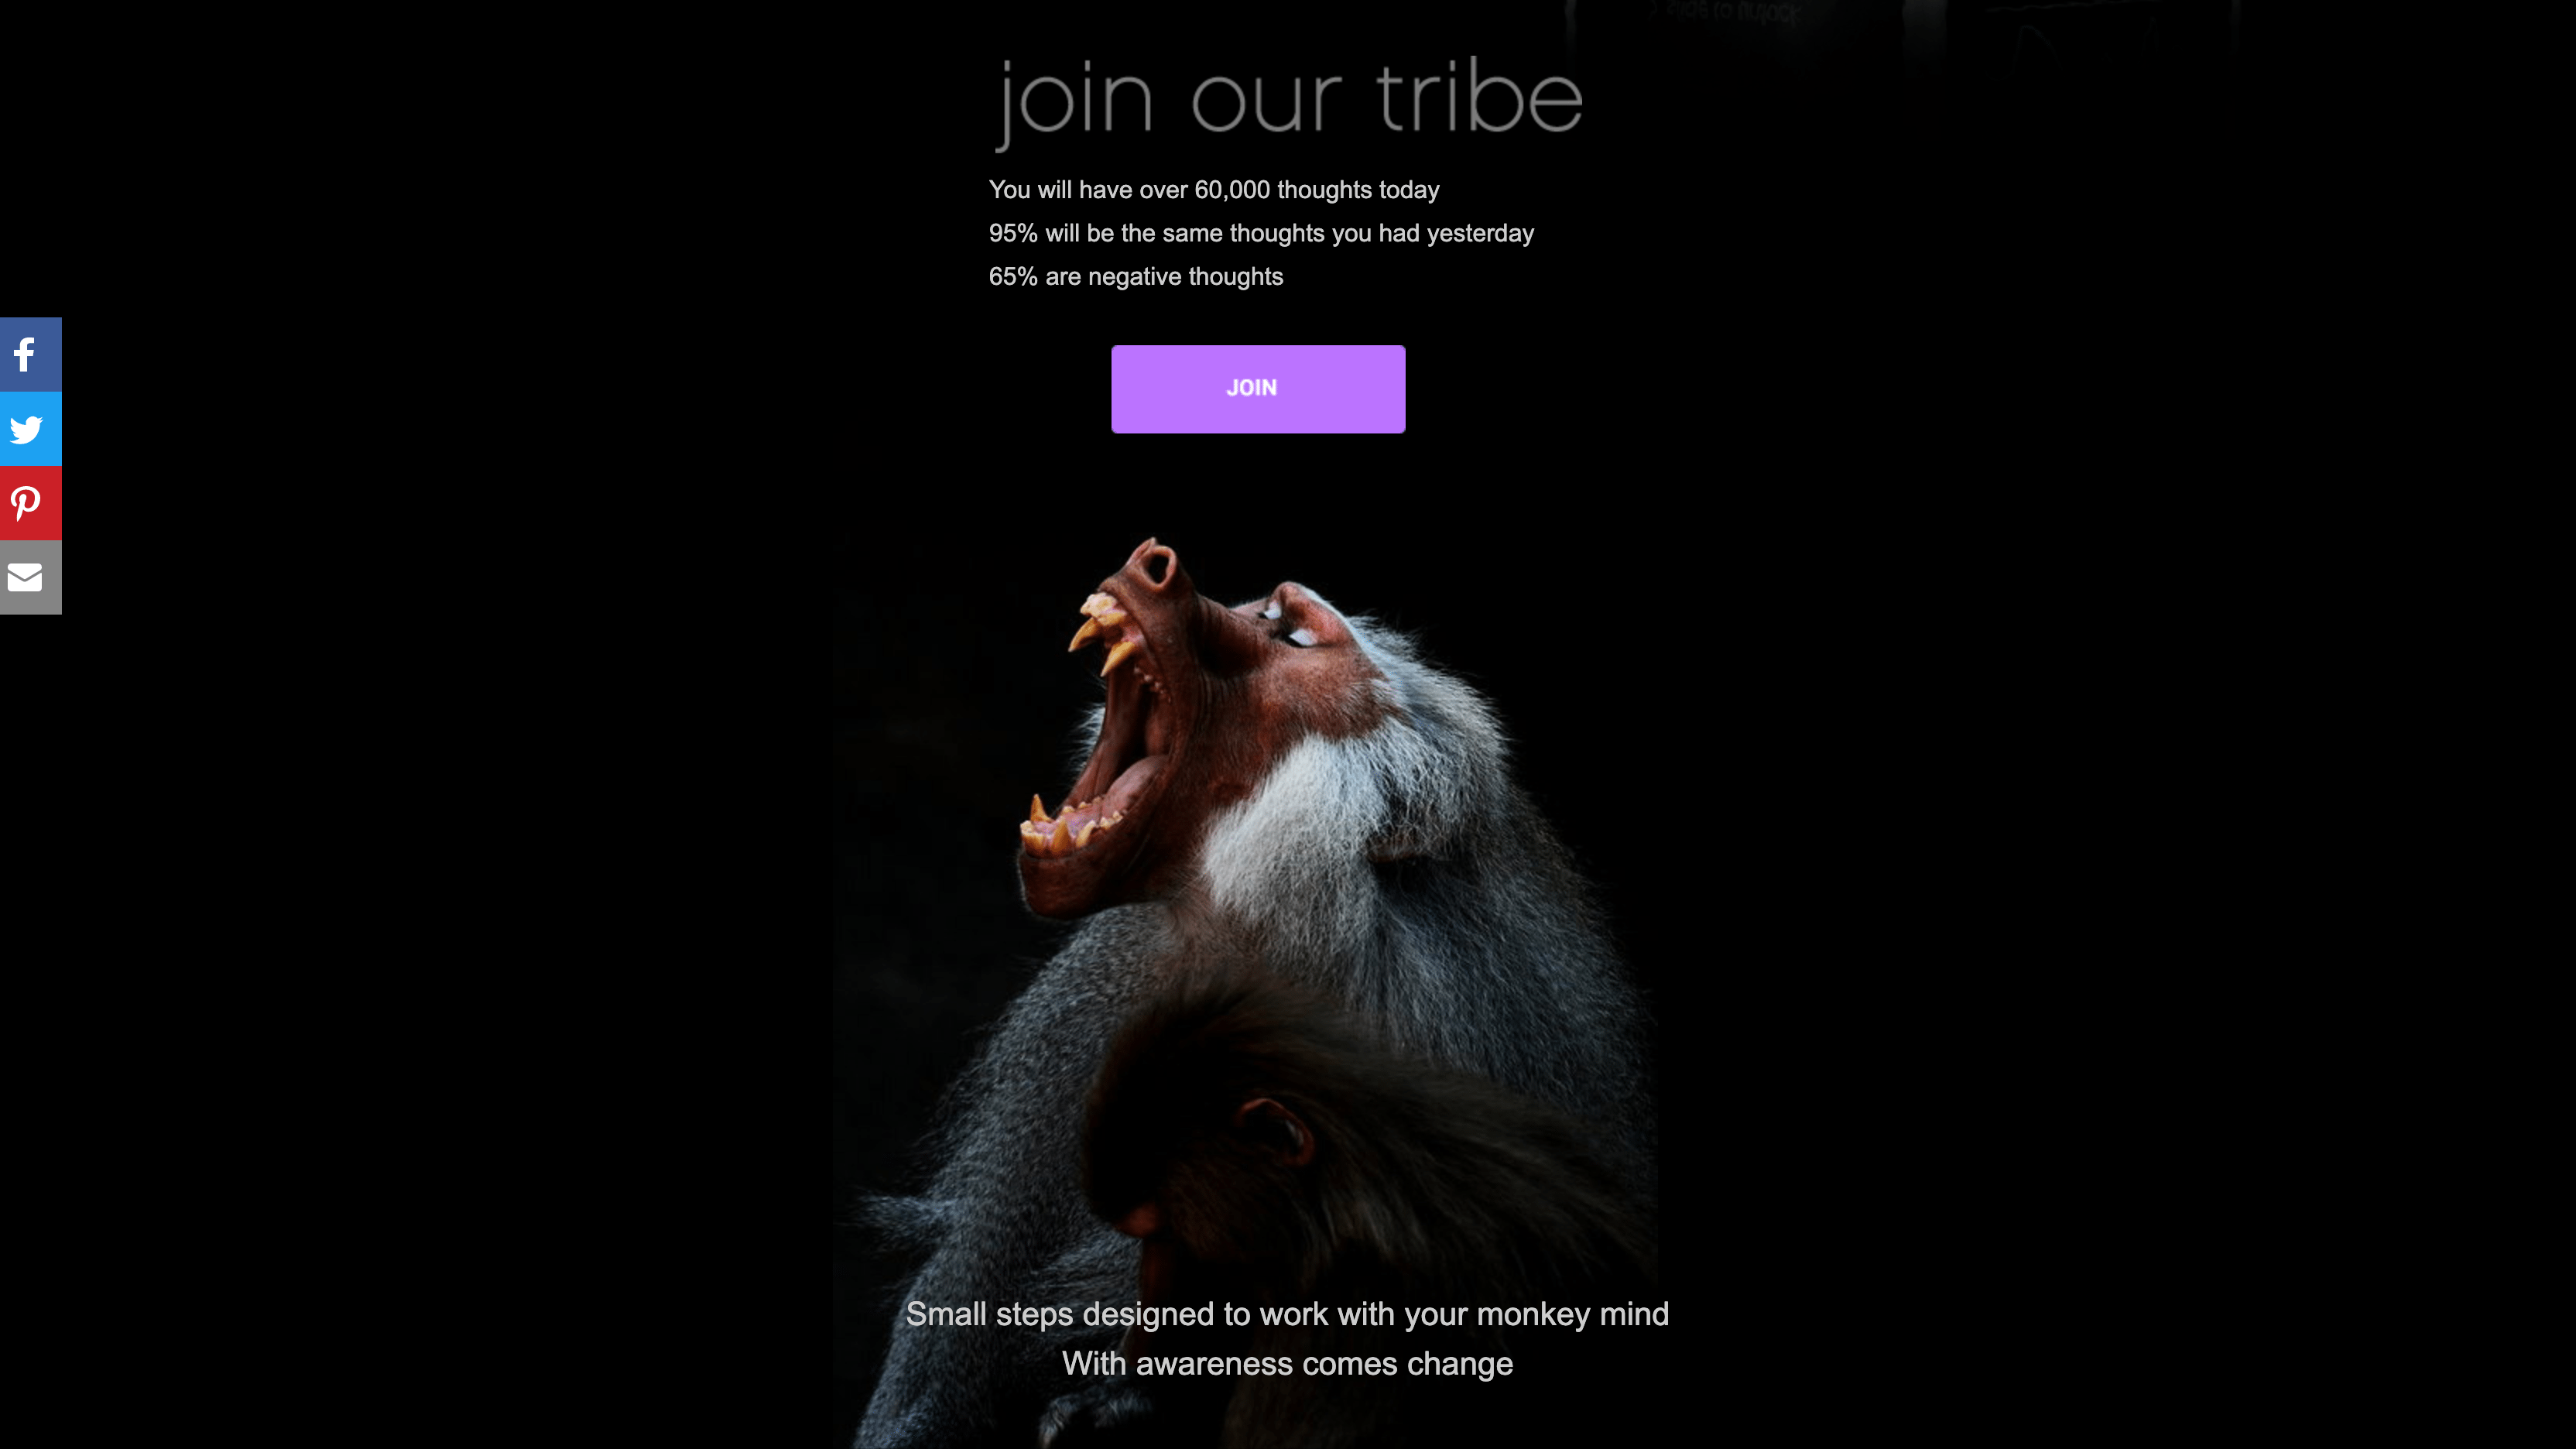
Task: Click the "Small steps designed" caption line
Action: pyautogui.click(x=1287, y=1314)
